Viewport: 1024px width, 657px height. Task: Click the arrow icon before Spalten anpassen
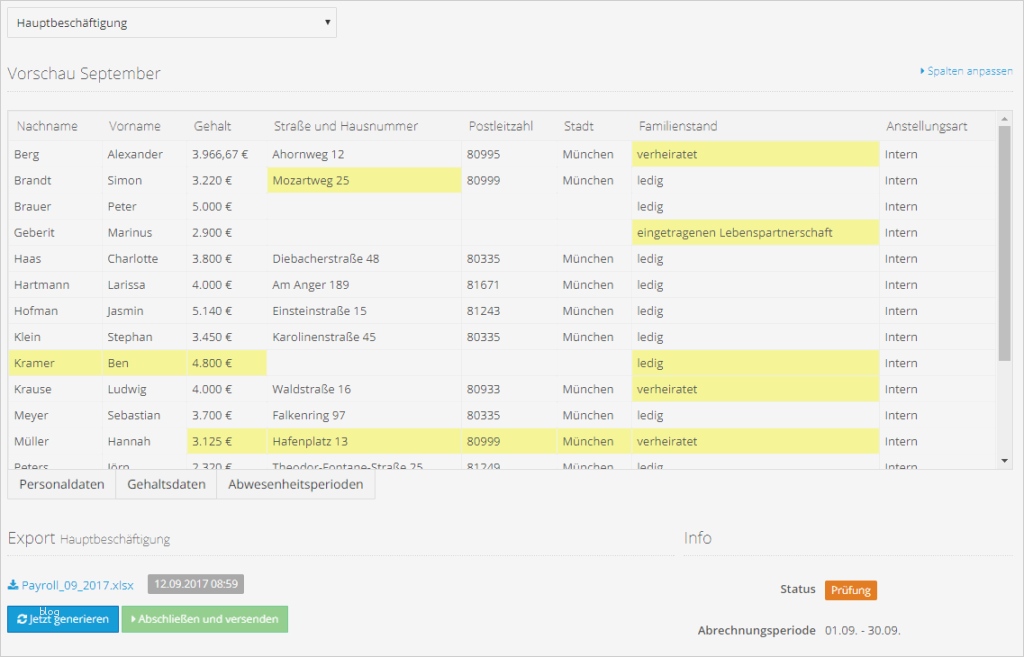[922, 71]
